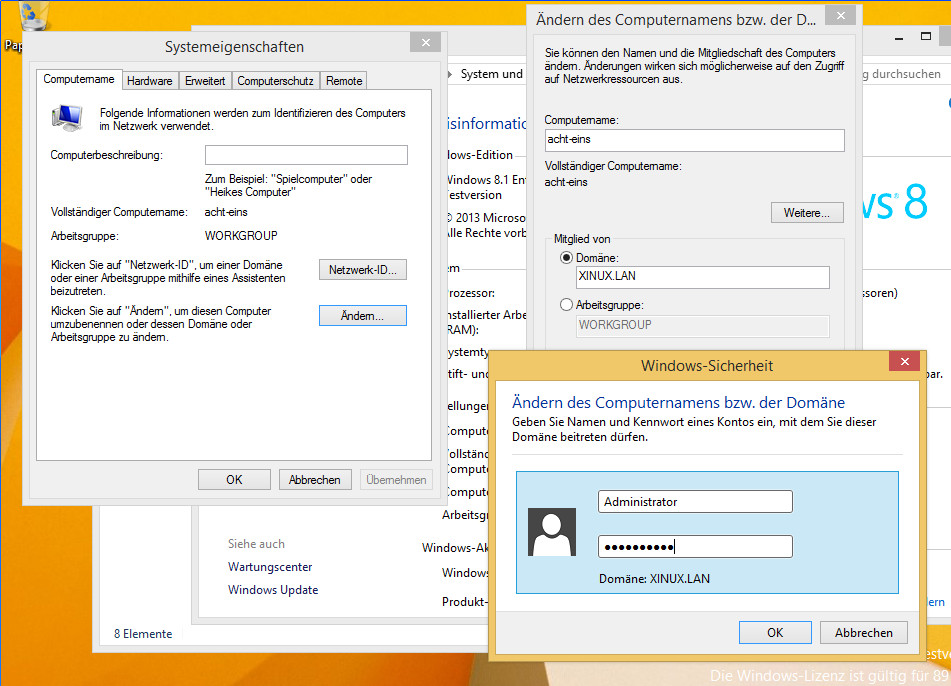This screenshot has width=951, height=686.
Task: Click the password field in the security dialog
Action: (694, 546)
